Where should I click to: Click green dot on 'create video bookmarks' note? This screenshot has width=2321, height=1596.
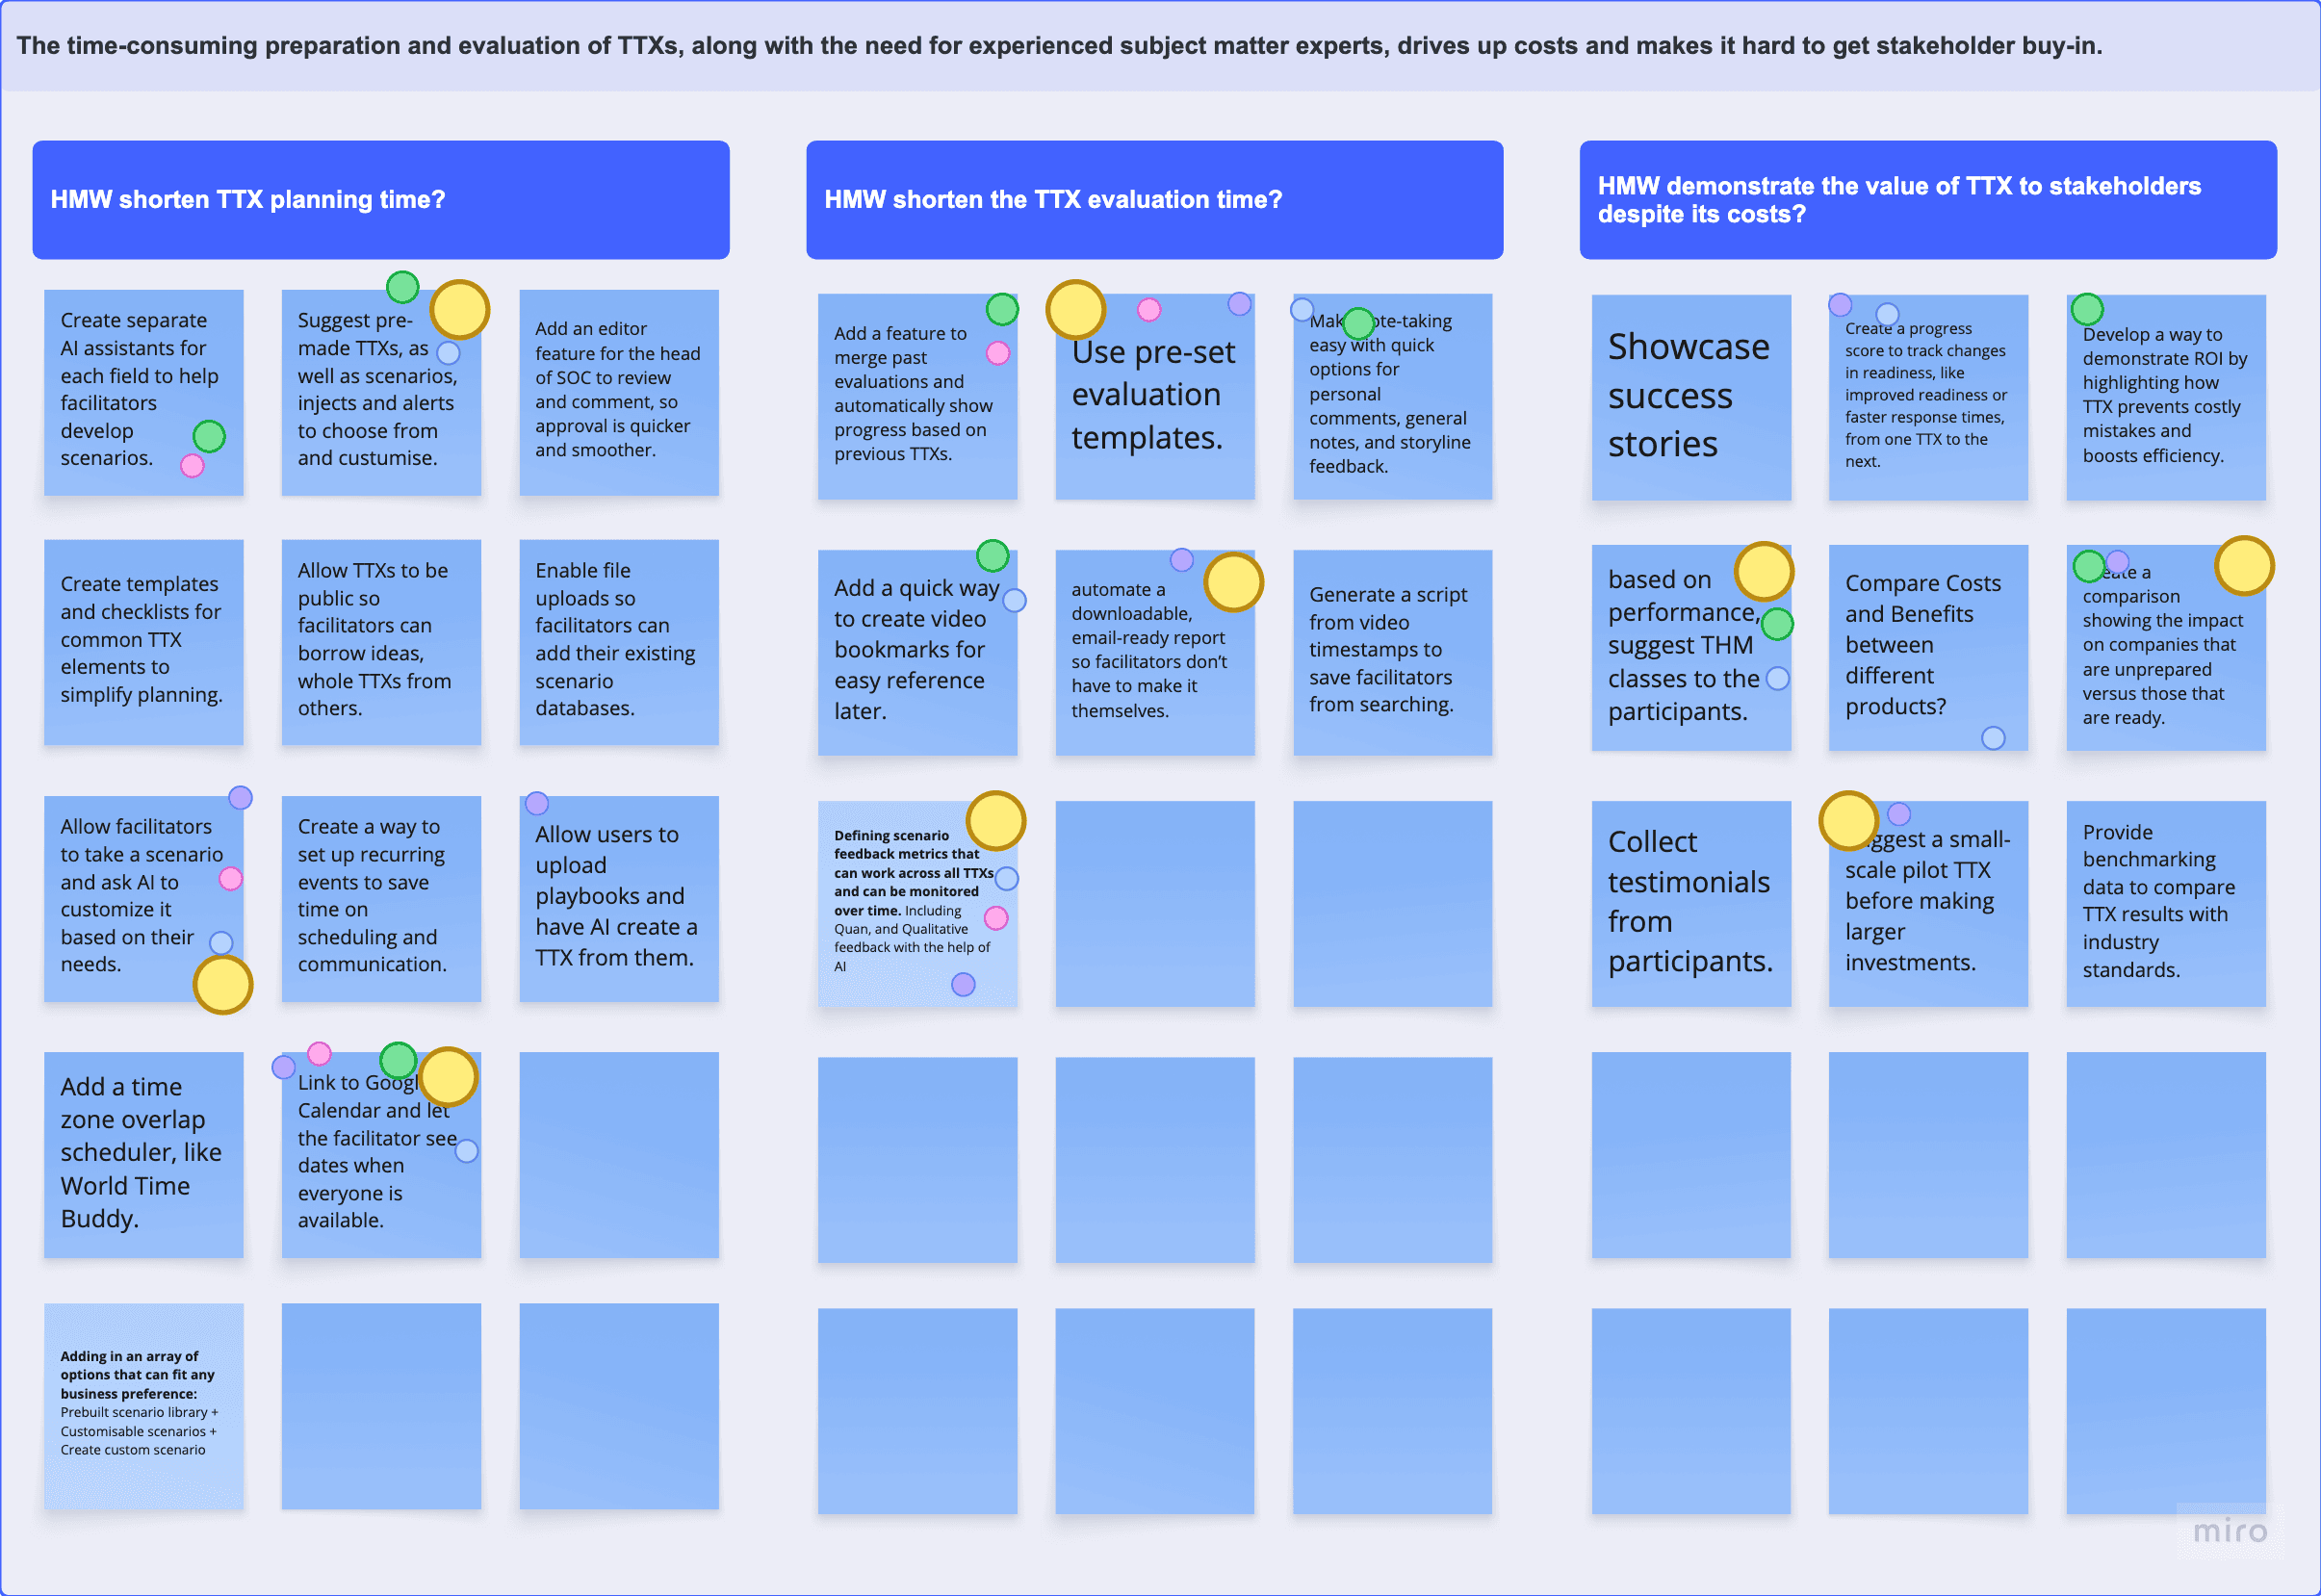pos(992,555)
